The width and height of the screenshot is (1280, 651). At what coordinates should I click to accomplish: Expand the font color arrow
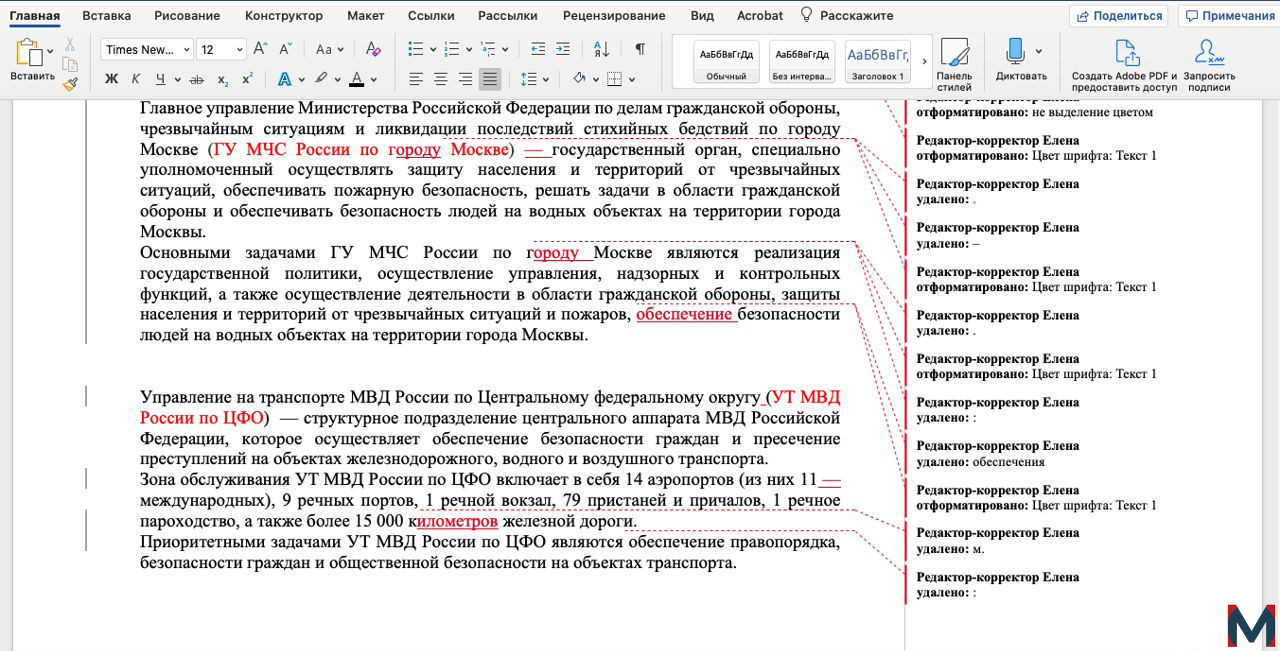coord(374,80)
